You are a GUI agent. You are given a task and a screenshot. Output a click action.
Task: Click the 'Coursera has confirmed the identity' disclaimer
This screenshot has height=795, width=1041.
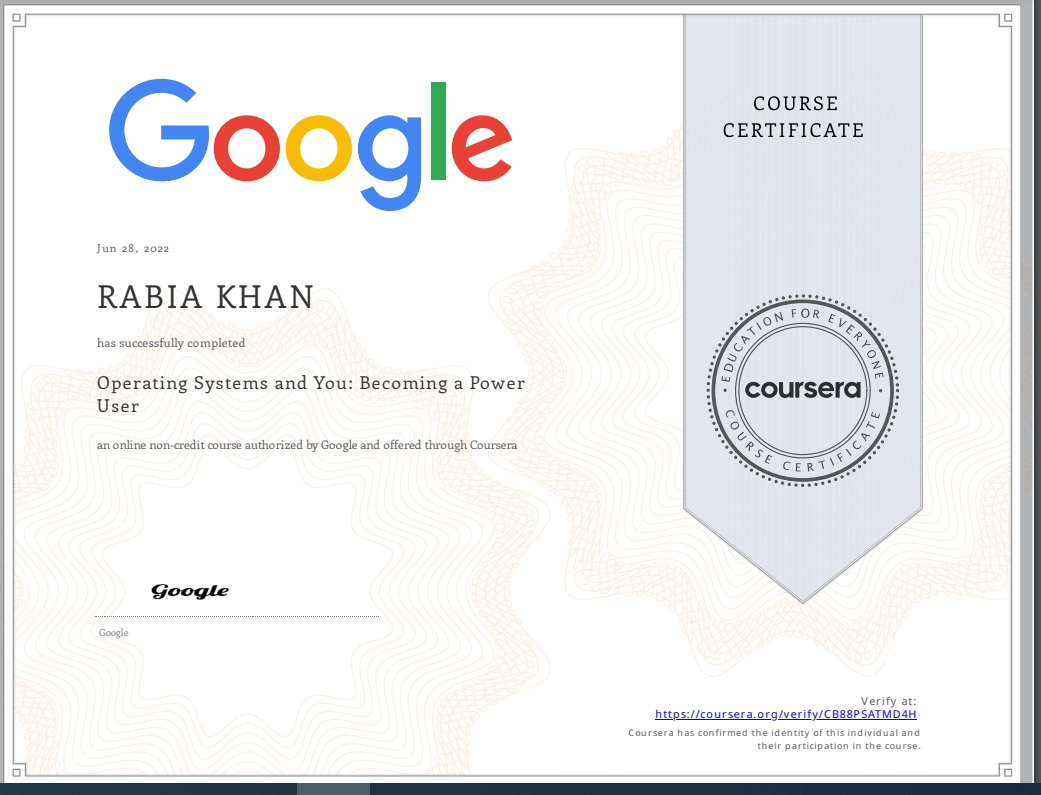tap(774, 739)
